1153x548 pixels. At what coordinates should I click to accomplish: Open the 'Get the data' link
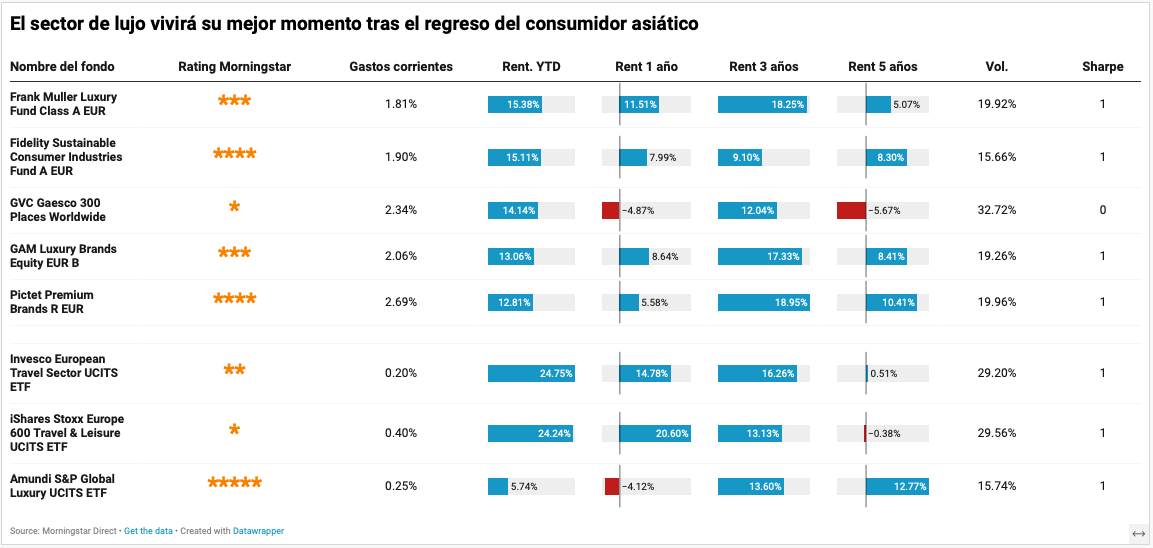point(150,531)
